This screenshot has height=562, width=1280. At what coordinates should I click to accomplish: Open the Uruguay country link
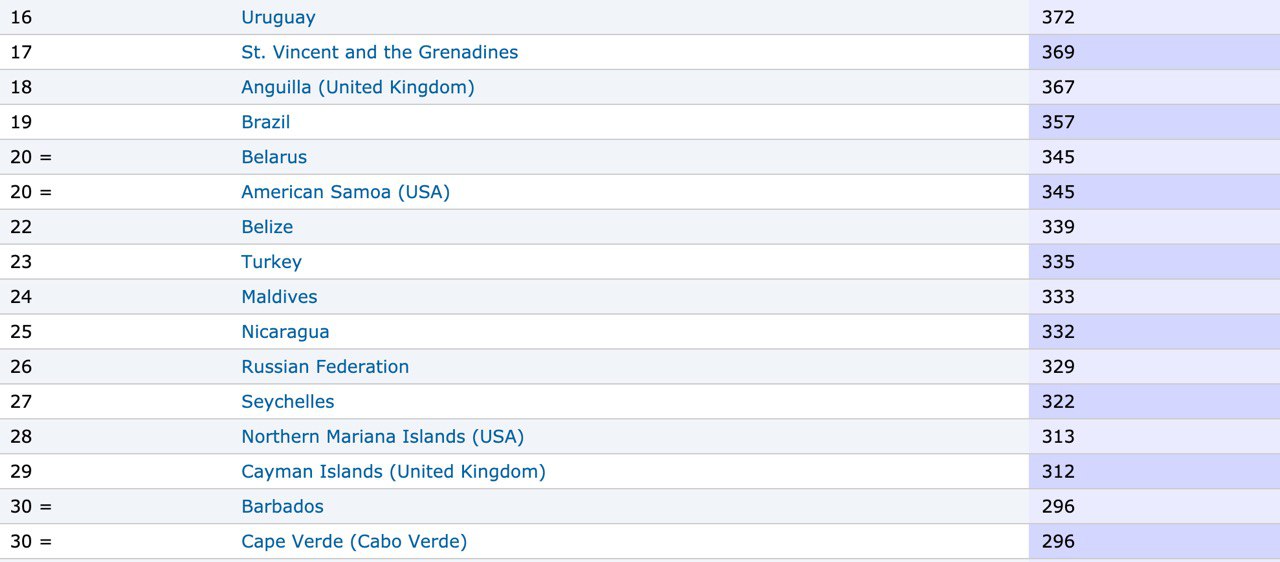point(278,17)
